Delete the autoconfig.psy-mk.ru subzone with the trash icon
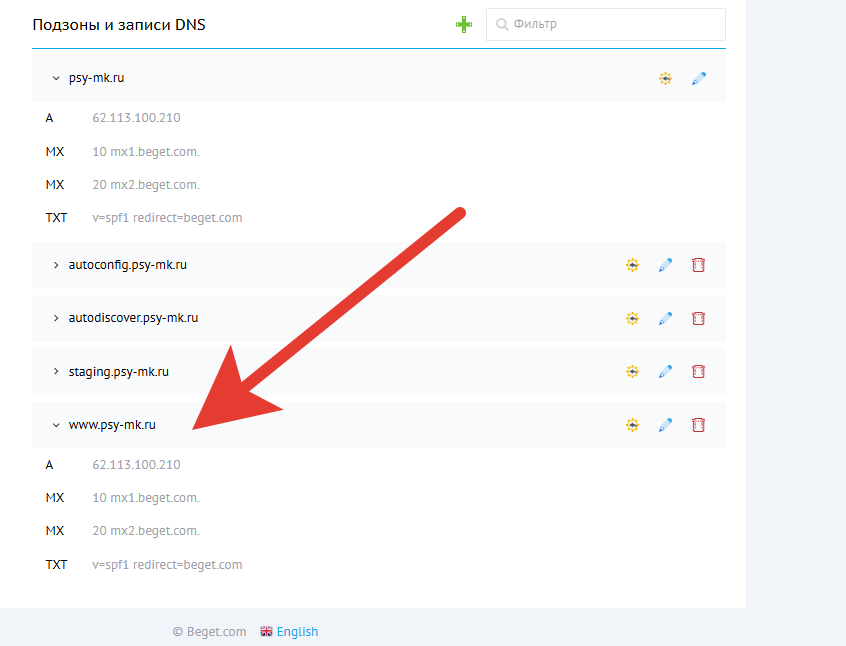 [698, 265]
